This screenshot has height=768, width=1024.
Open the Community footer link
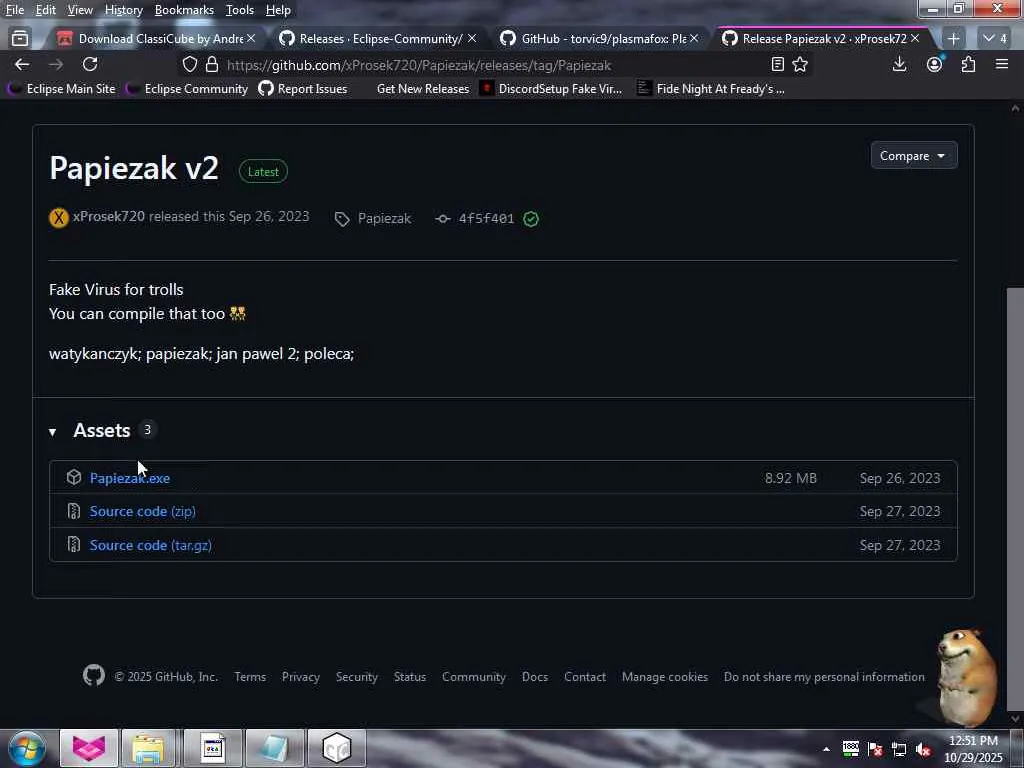(x=474, y=677)
